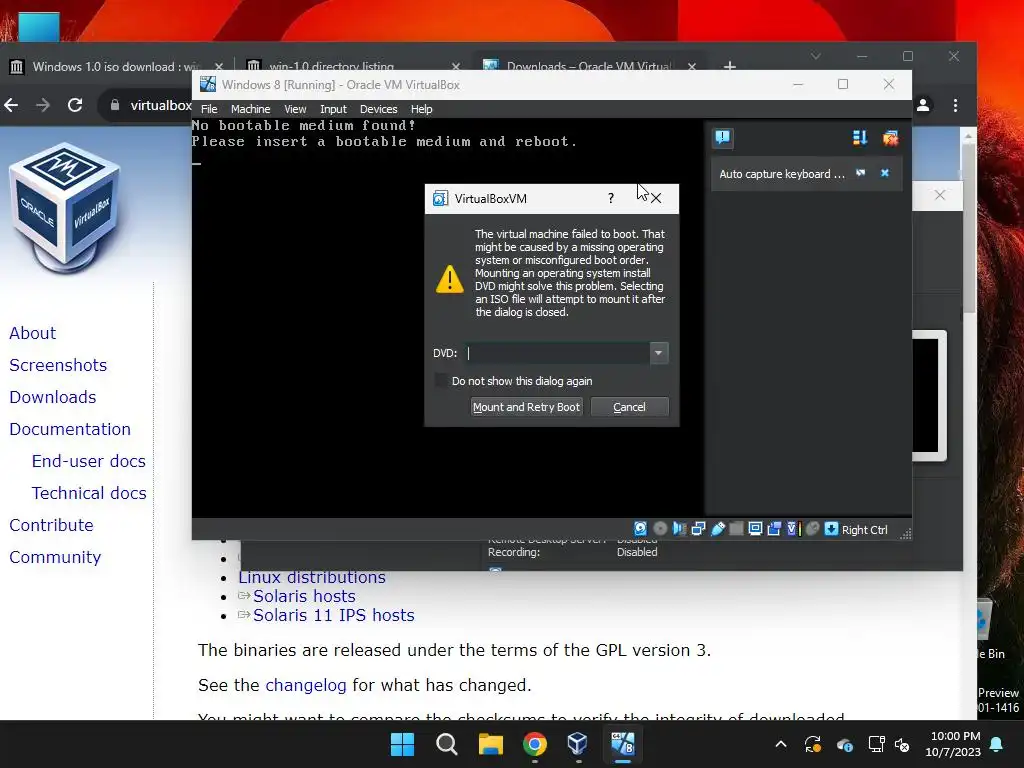This screenshot has width=1024, height=768.
Task: Open Technical docs link
Action: pyautogui.click(x=89, y=493)
